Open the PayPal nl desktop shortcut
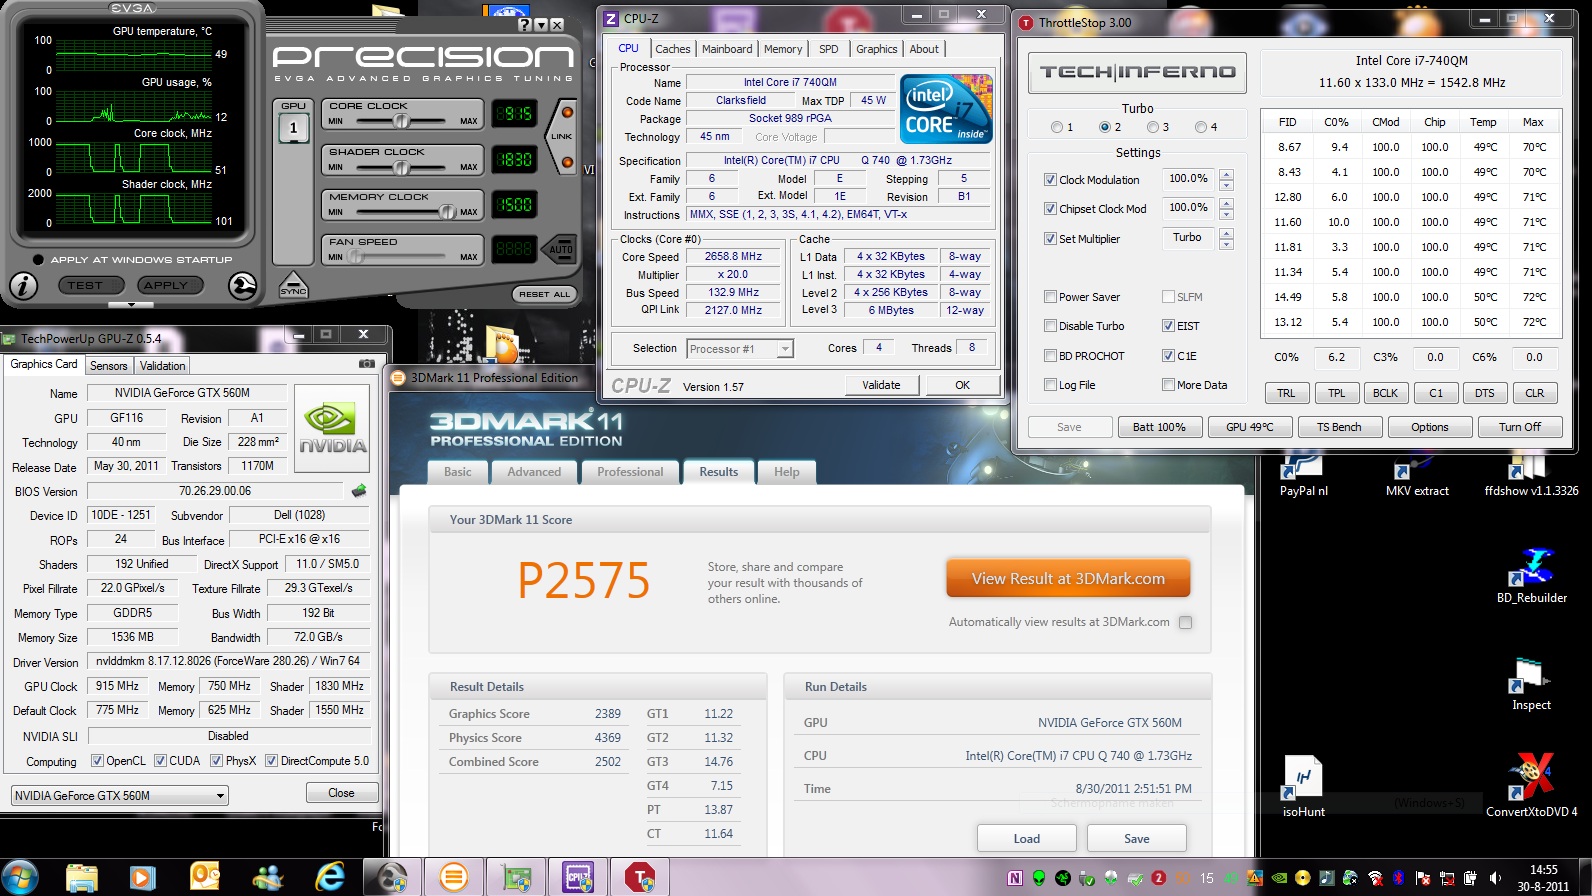1592x896 pixels. click(1303, 474)
